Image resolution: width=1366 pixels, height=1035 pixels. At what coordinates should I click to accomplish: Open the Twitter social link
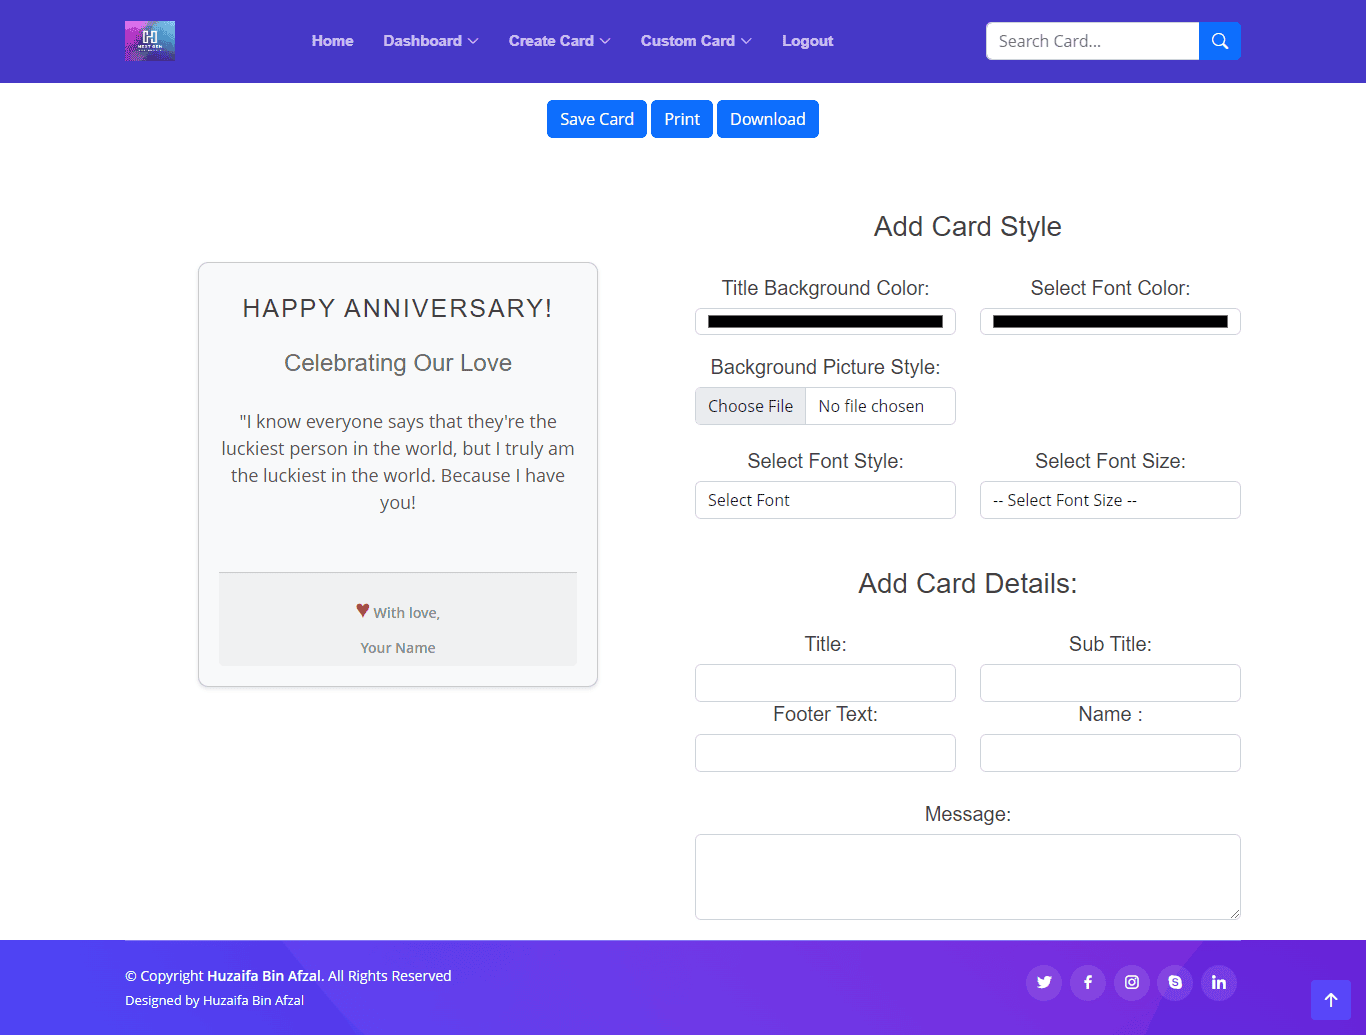coord(1044,982)
